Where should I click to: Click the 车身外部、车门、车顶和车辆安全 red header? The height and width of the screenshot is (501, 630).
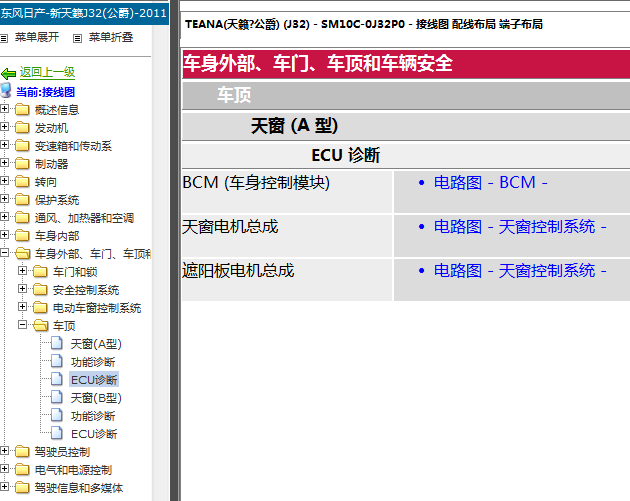[x=406, y=64]
